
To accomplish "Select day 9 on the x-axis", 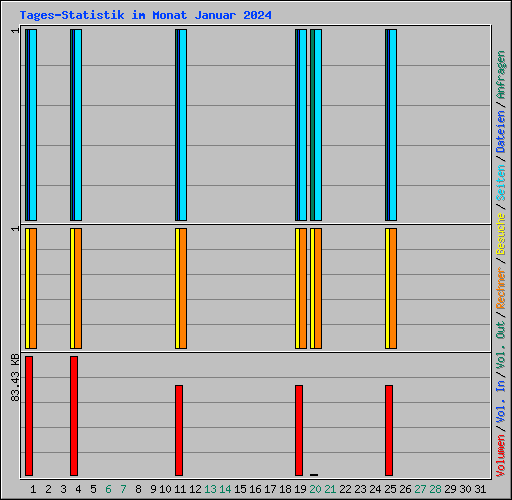I will (x=153, y=489).
